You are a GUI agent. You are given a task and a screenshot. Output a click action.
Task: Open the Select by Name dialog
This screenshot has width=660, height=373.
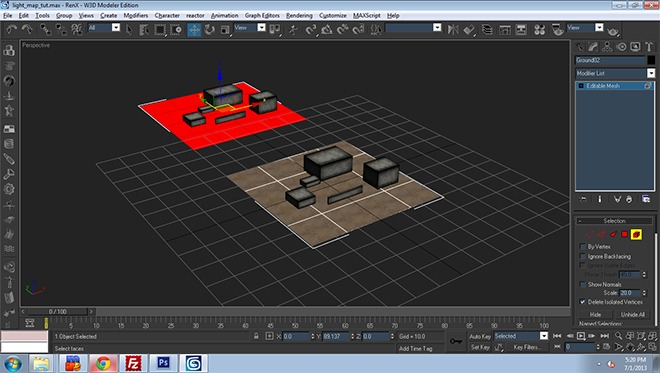(144, 29)
